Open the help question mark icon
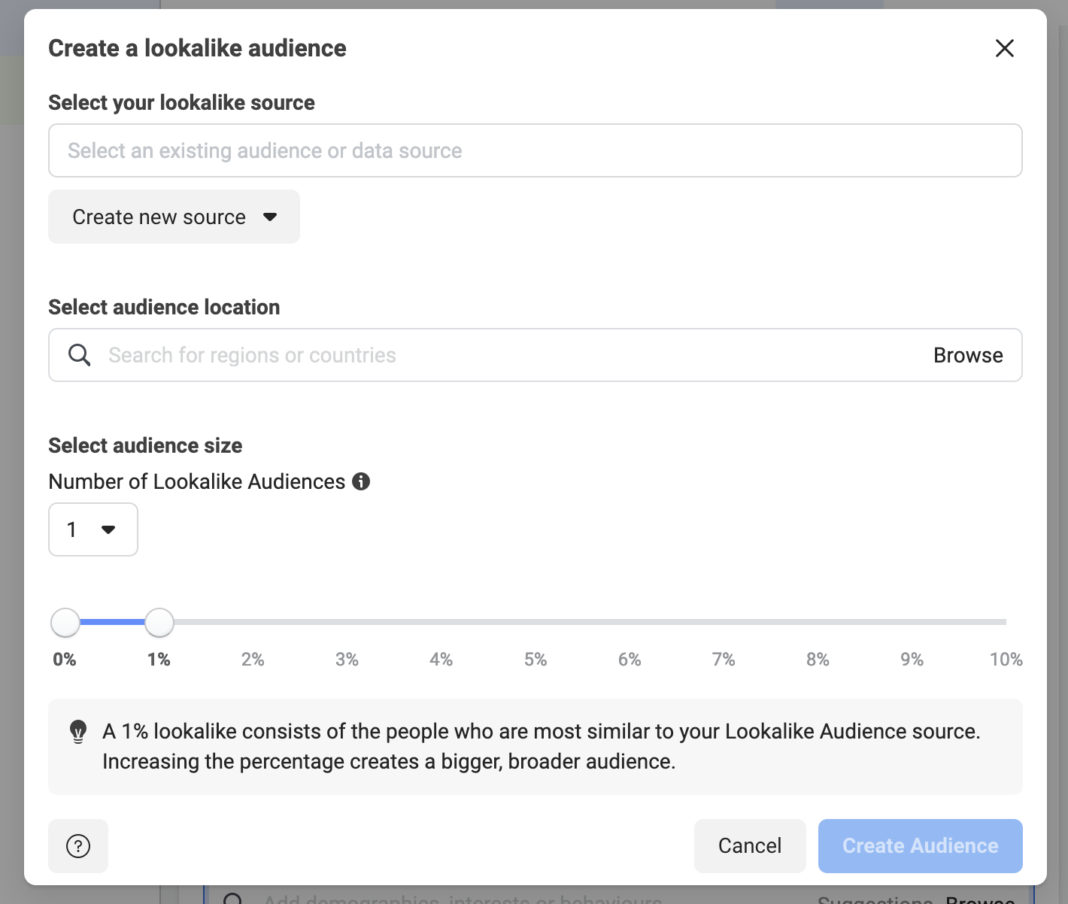Image resolution: width=1068 pixels, height=904 pixels. pos(78,846)
